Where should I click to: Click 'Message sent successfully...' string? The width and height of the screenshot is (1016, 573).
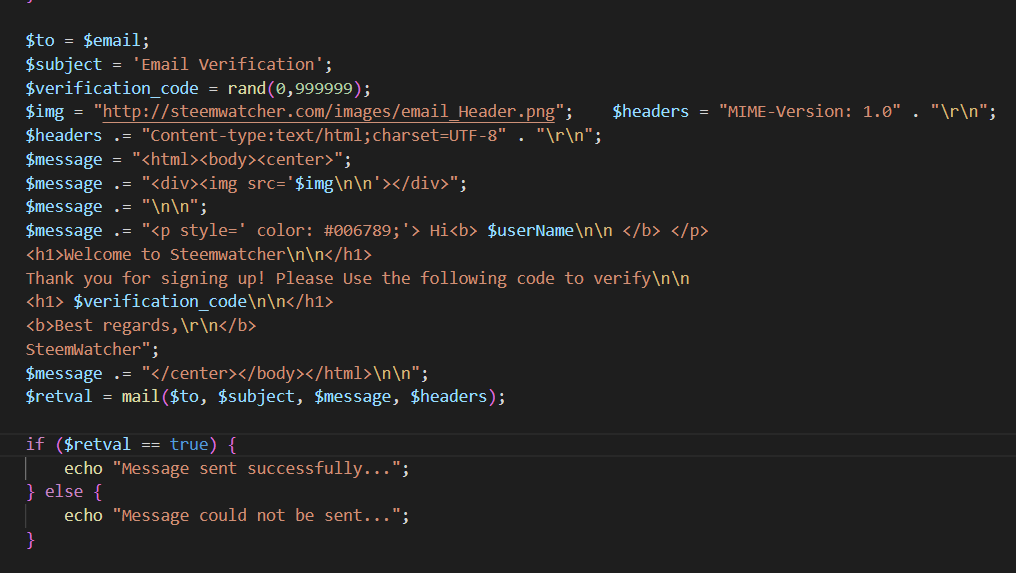click(x=257, y=469)
